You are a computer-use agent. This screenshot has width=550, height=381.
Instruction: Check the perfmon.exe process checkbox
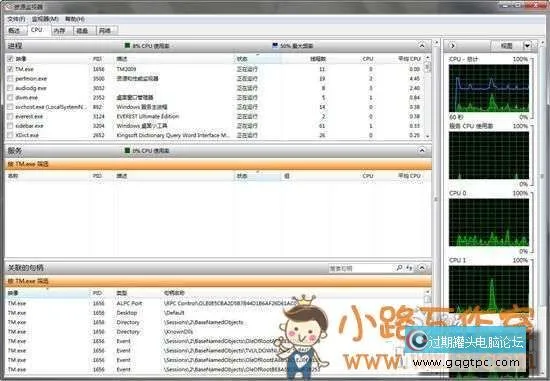click(x=10, y=79)
